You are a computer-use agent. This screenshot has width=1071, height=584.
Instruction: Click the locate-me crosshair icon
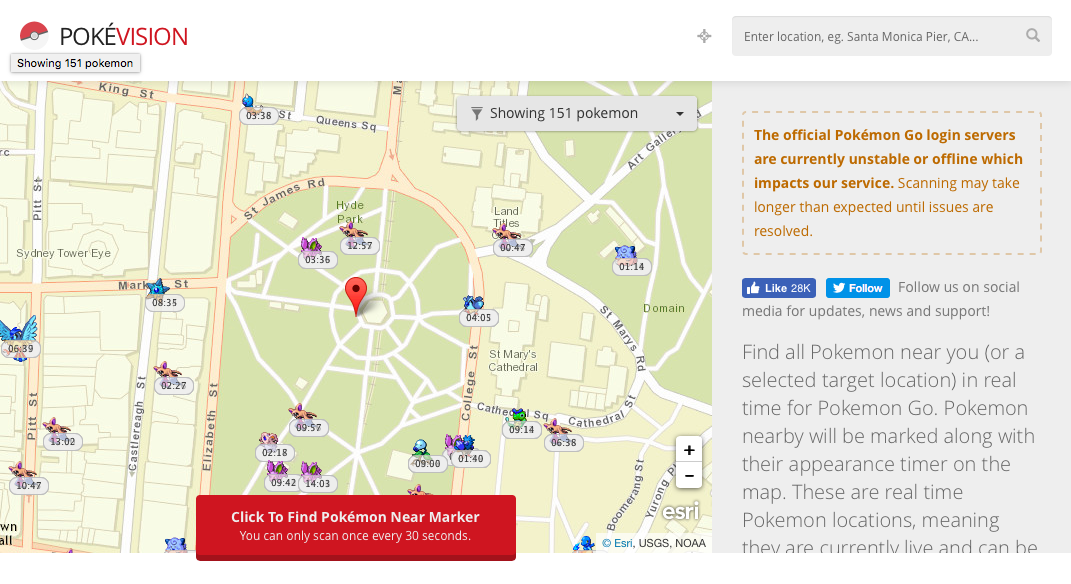(704, 36)
